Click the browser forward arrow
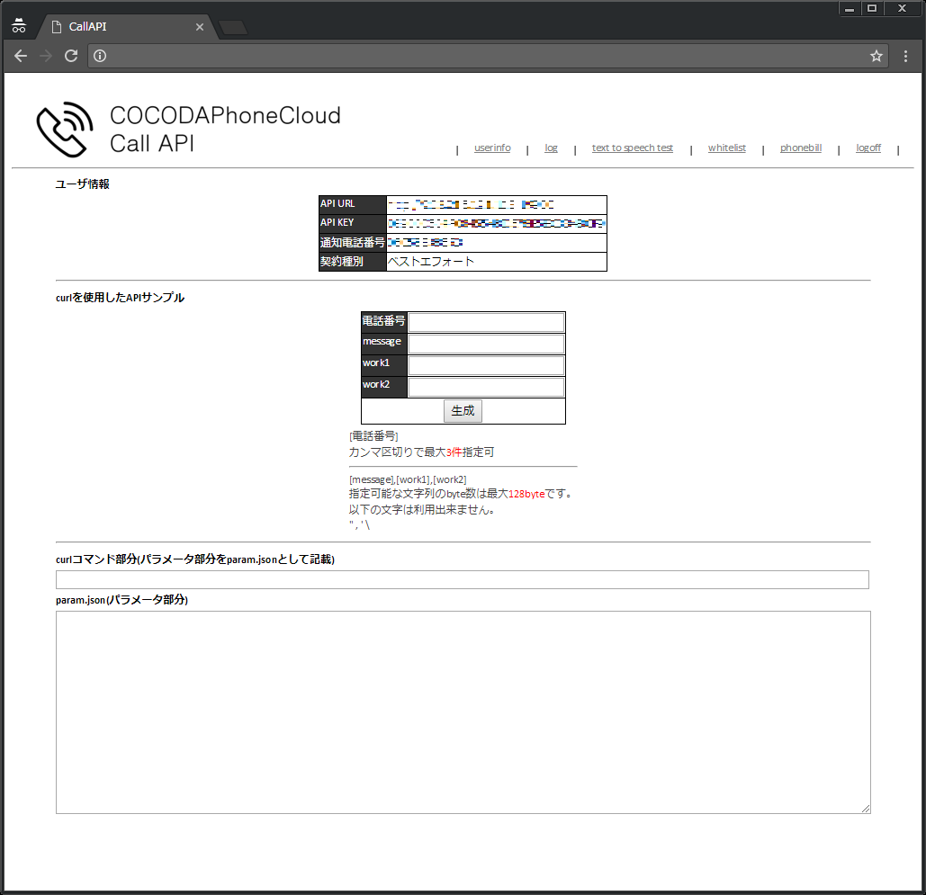 (46, 56)
